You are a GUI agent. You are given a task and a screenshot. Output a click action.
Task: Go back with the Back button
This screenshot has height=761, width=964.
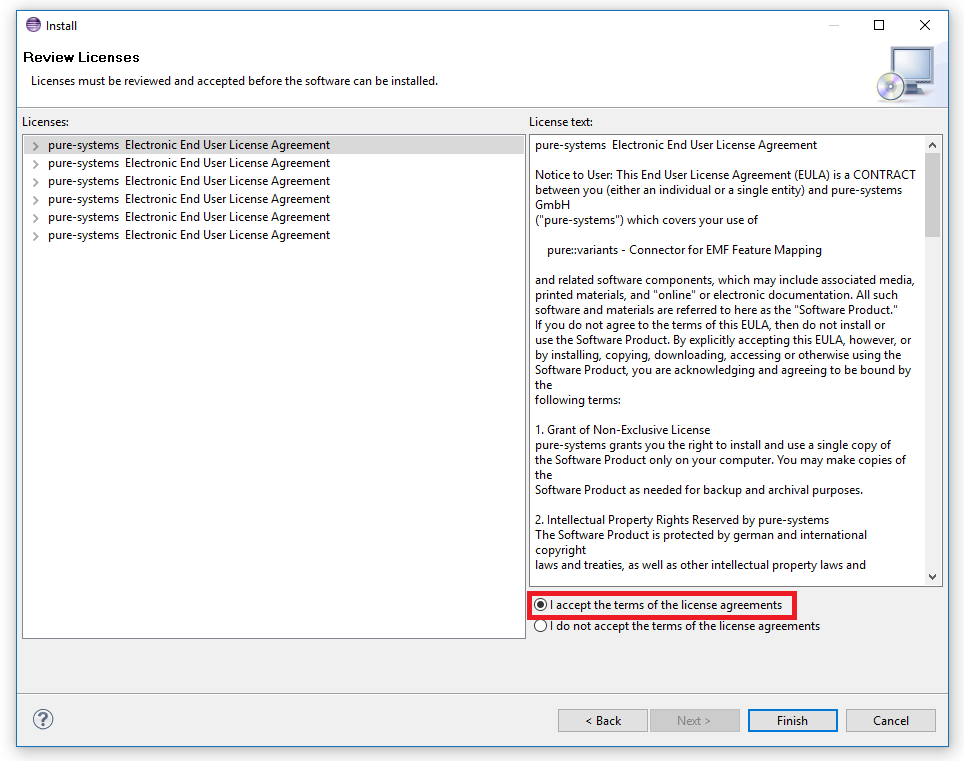point(603,720)
